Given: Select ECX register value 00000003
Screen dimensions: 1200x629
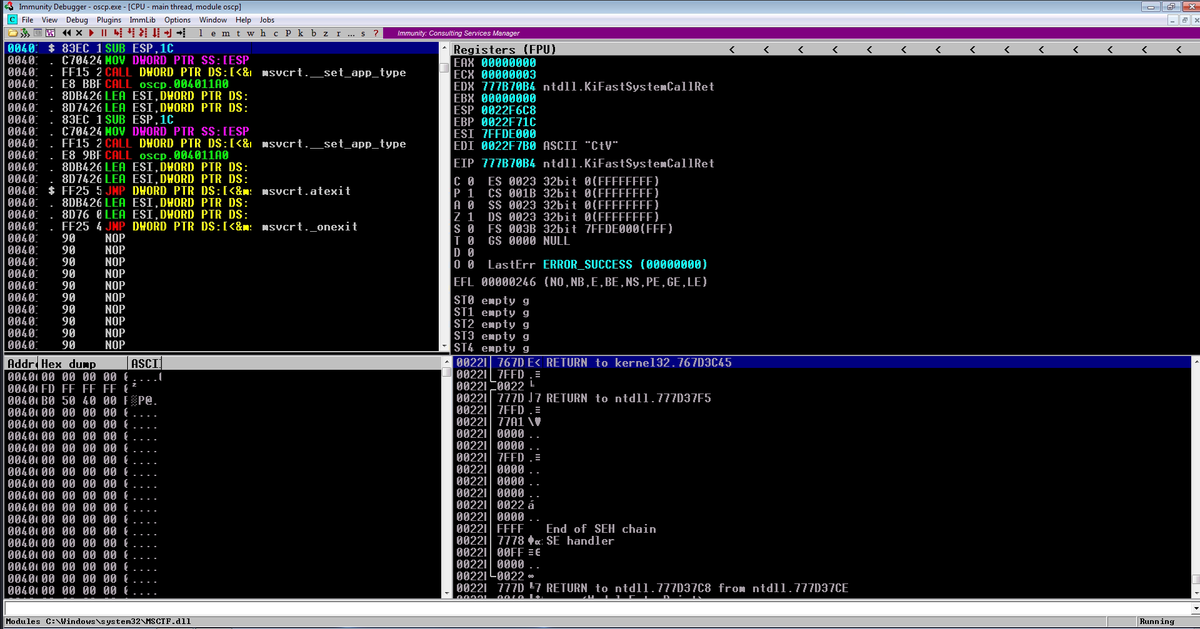Looking at the screenshot, I should point(510,74).
